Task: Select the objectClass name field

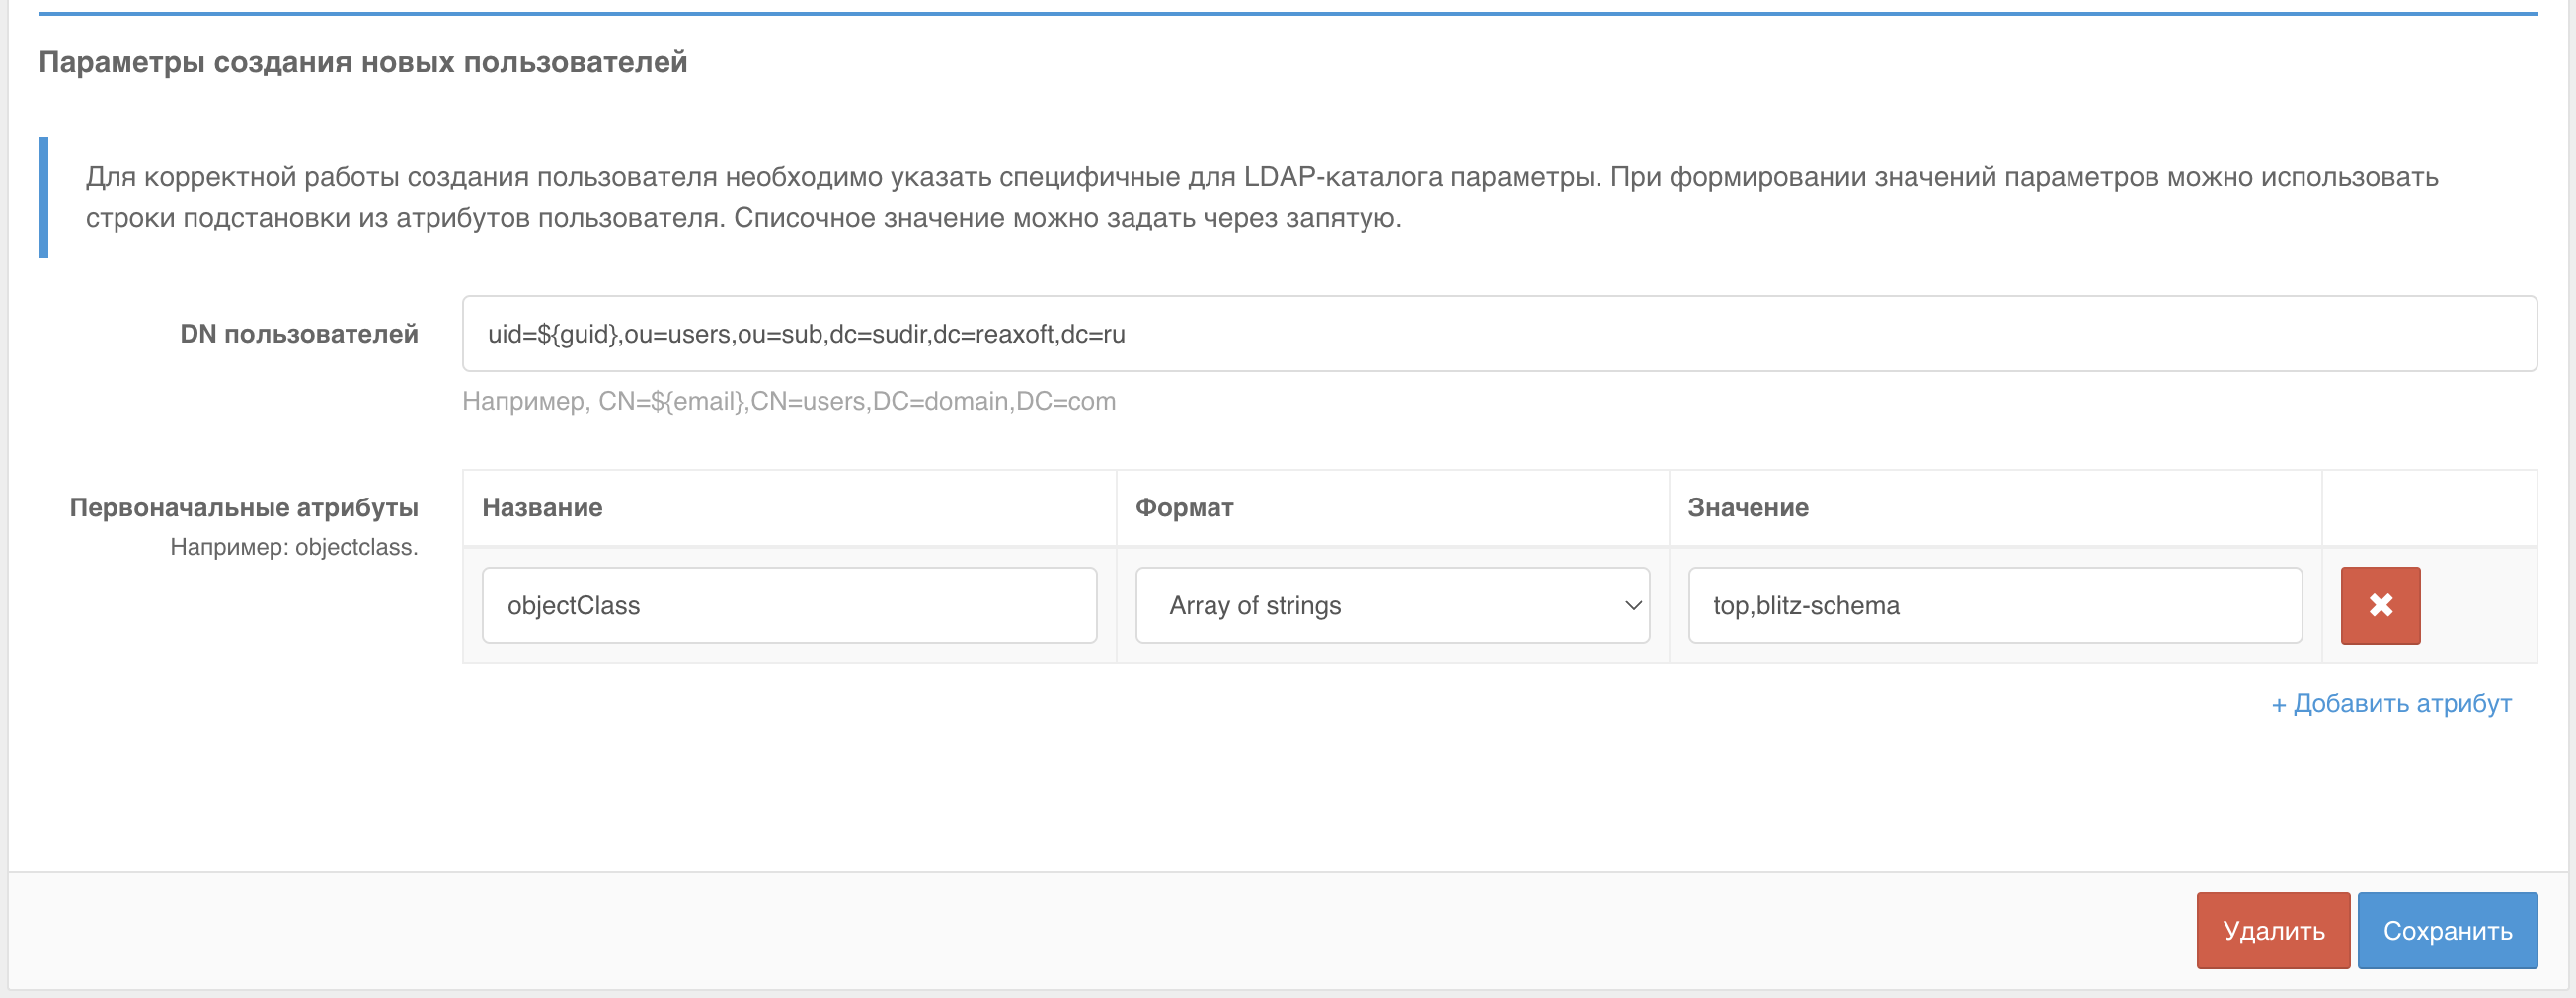Action: (x=789, y=605)
